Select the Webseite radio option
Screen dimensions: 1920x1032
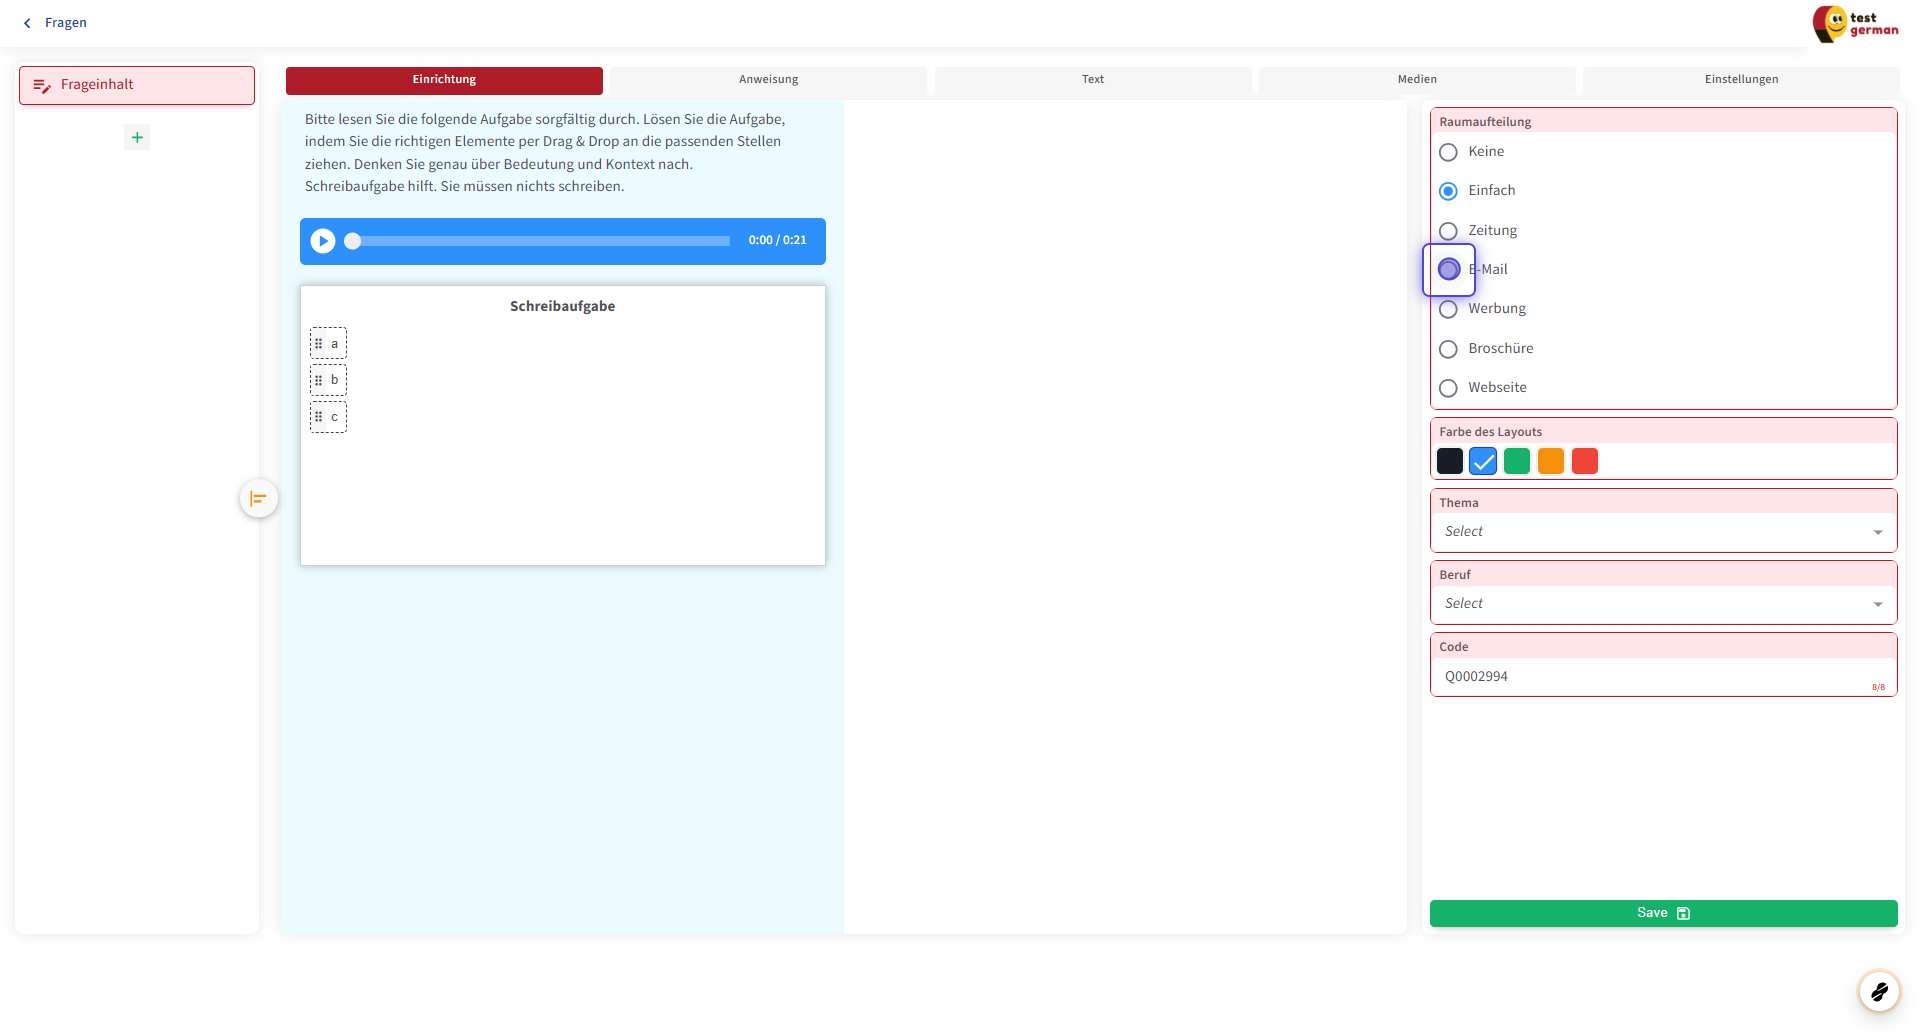point(1448,388)
